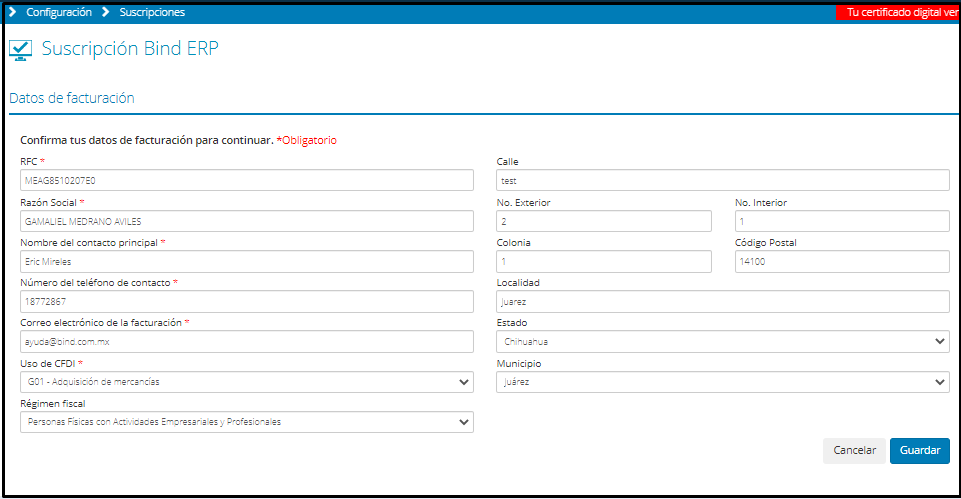Image resolution: width=961 pixels, height=499 pixels.
Task: Open the Estado dropdown showing Chihuahua
Action: [x=723, y=341]
